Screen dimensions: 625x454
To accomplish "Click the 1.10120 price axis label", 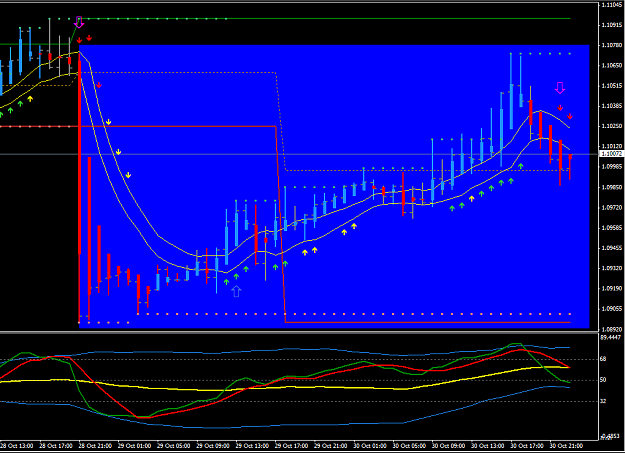I will [612, 146].
